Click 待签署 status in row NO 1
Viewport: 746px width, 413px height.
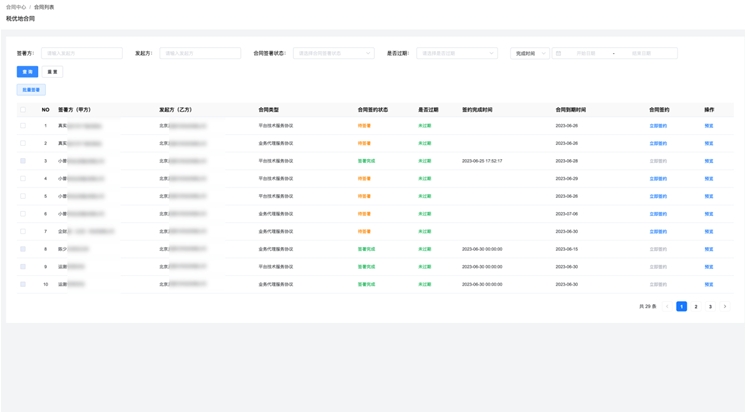tap(364, 126)
